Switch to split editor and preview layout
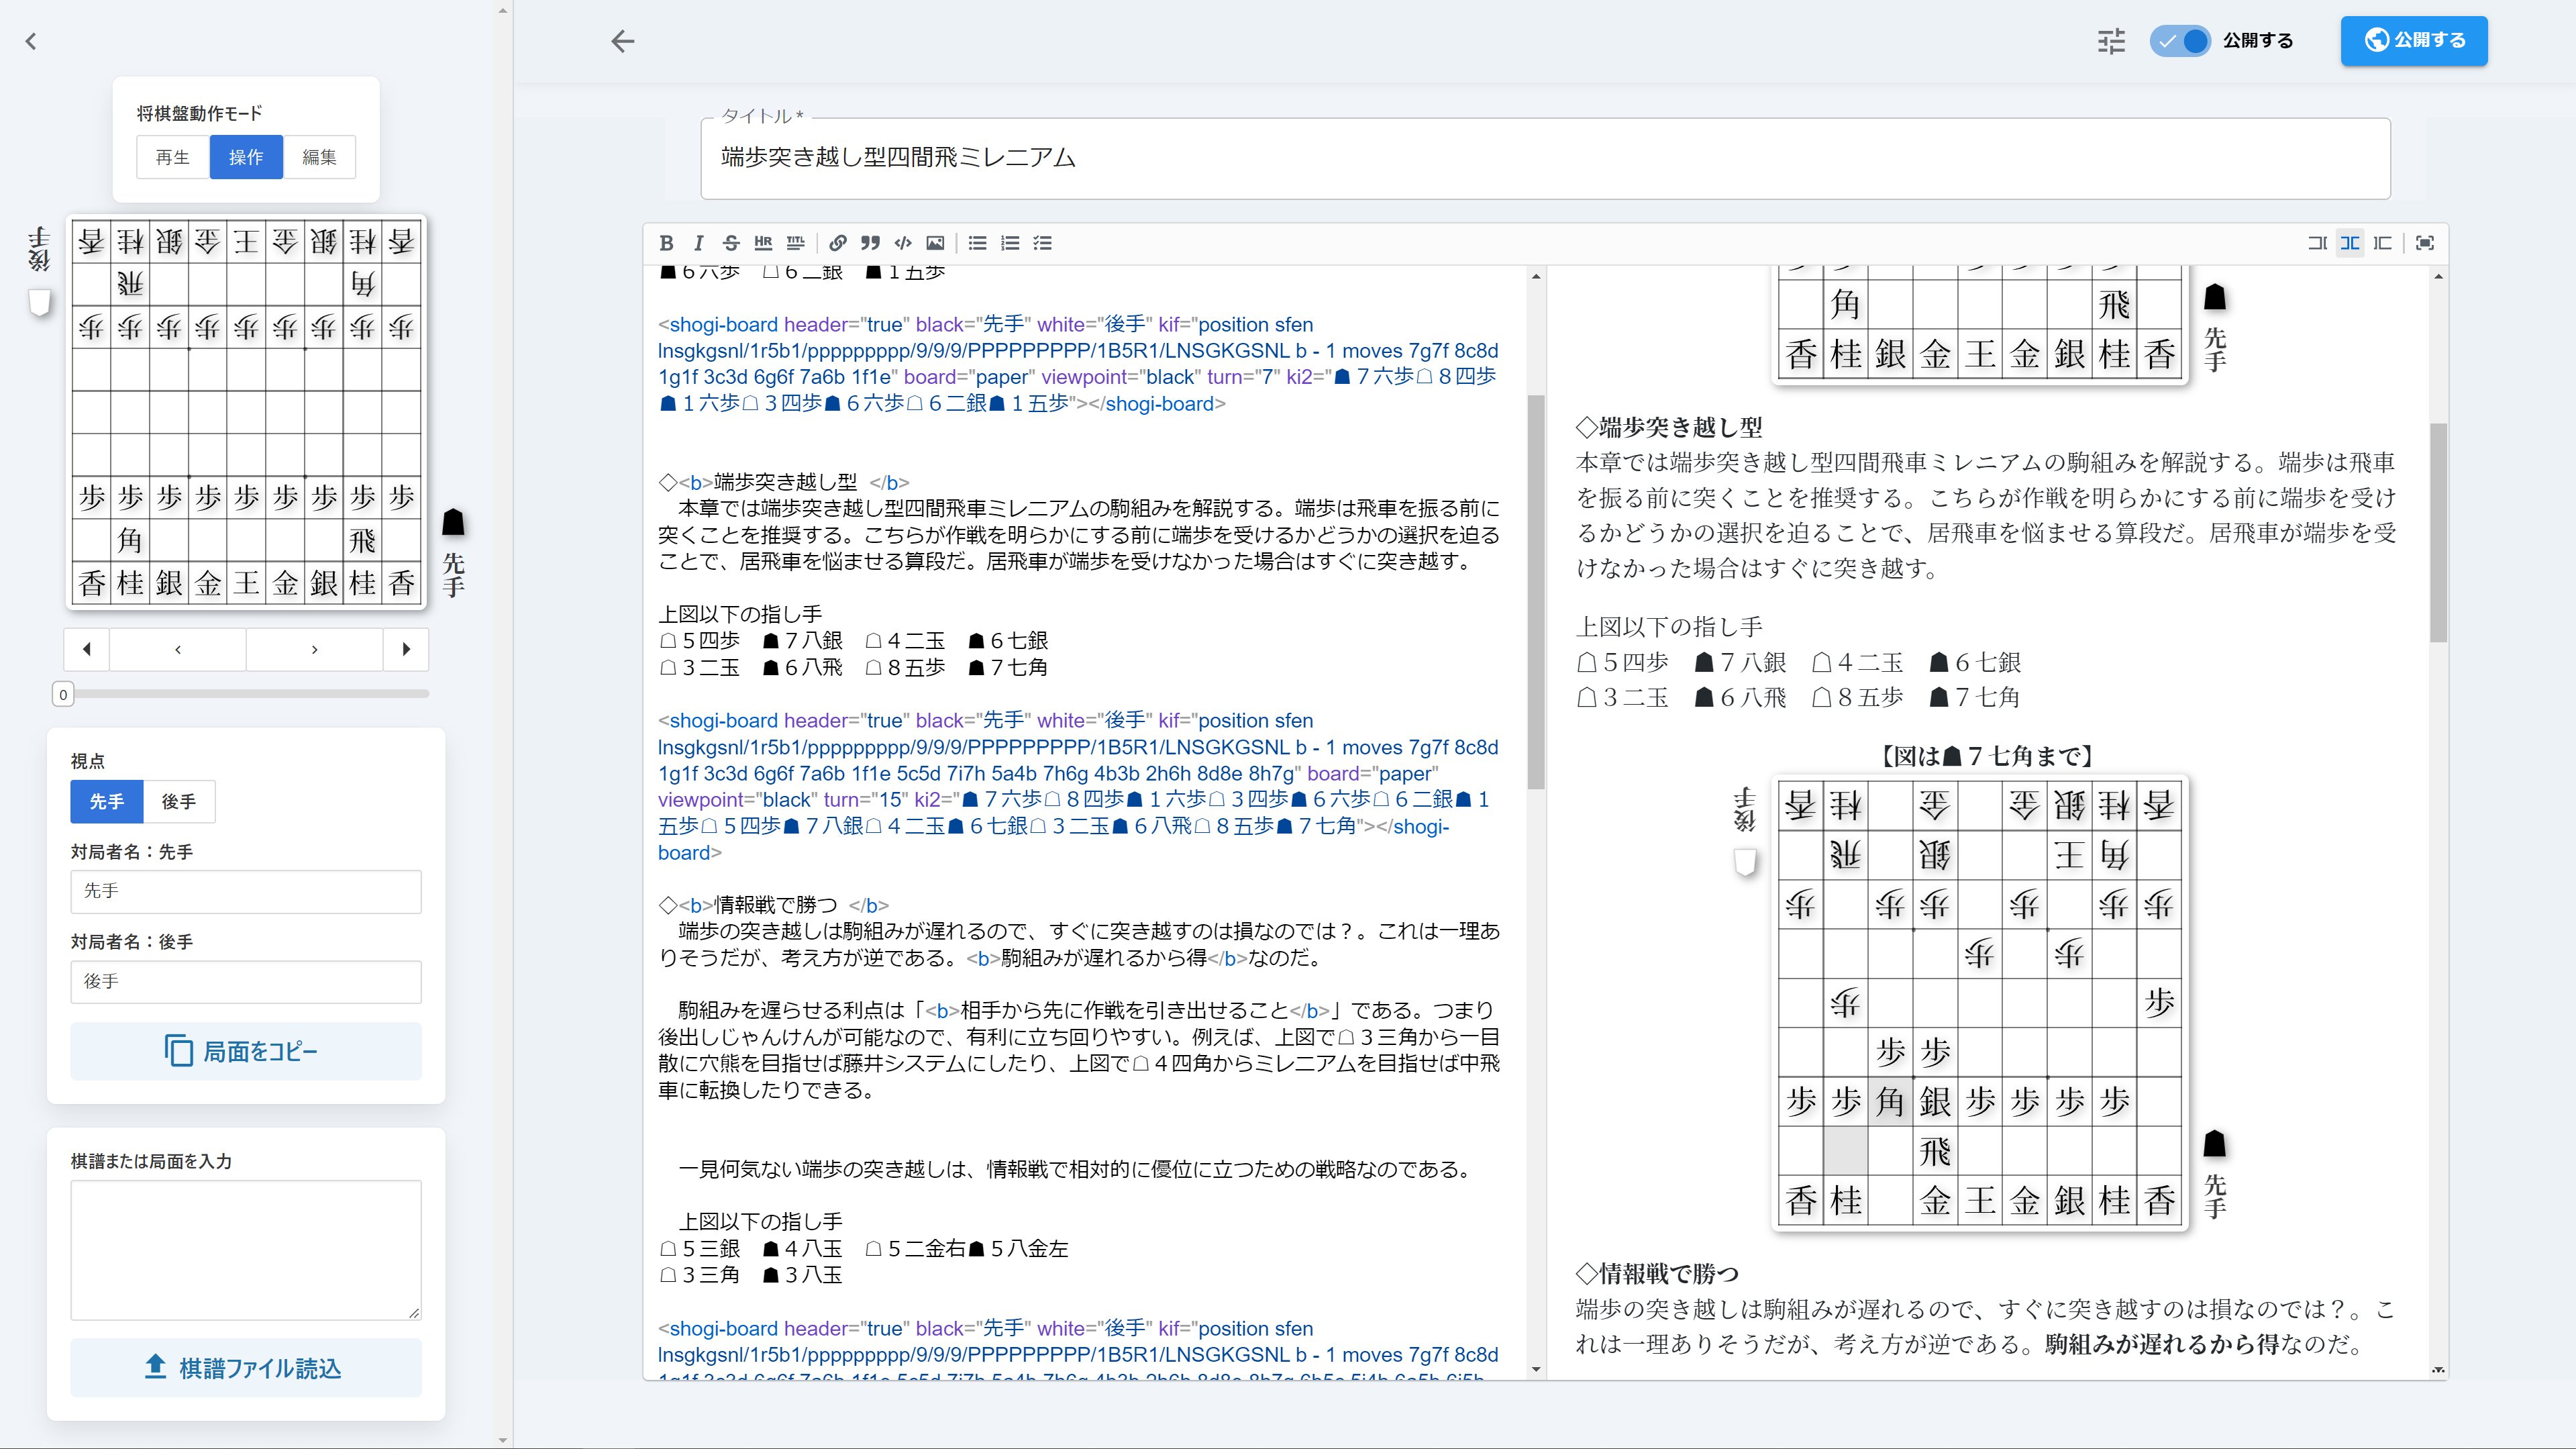2576x1449 pixels. pyautogui.click(x=2350, y=243)
